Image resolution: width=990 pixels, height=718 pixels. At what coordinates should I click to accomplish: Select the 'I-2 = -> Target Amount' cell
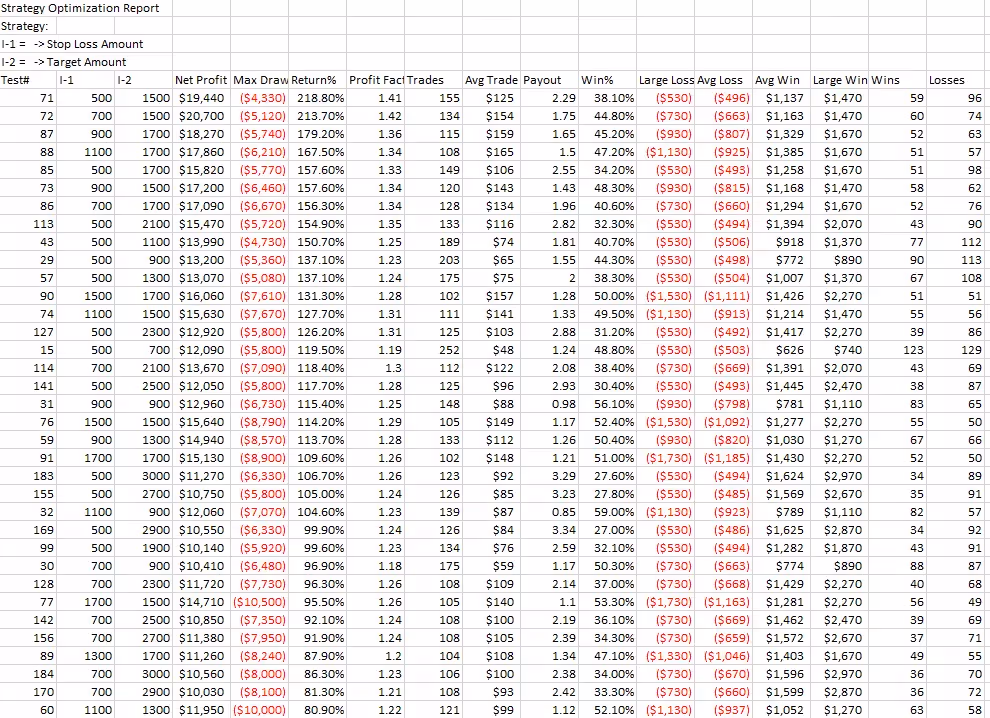(x=86, y=62)
